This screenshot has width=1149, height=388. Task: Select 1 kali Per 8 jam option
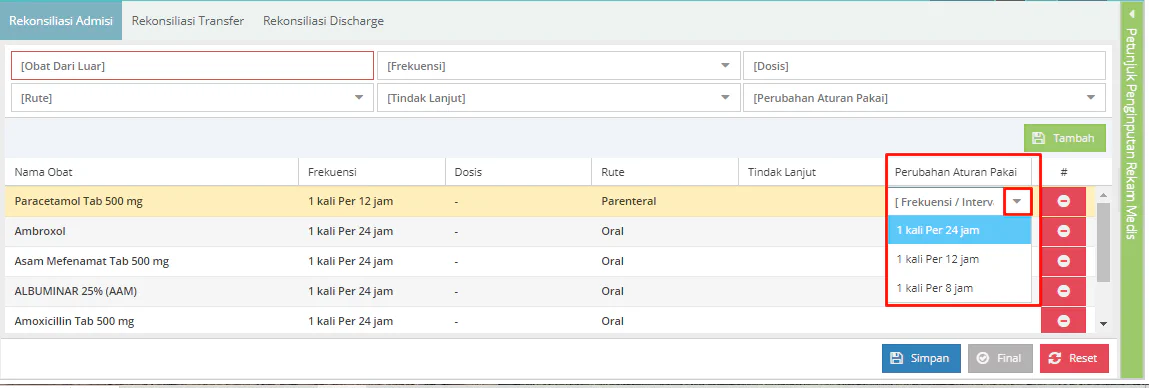click(959, 288)
